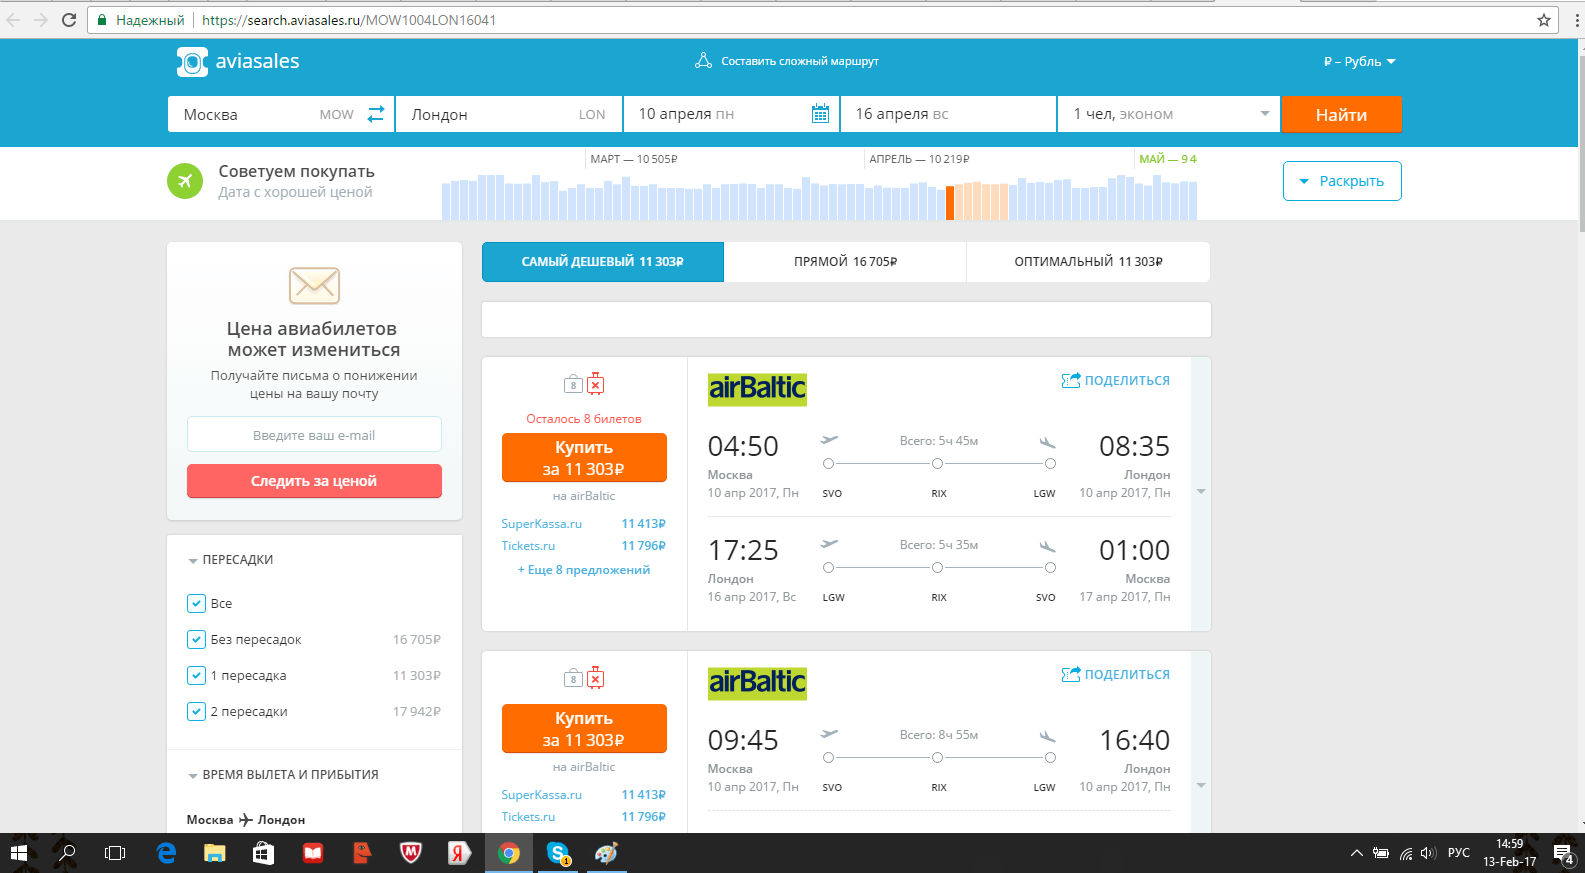Viewport: 1585px width, 873px height.
Task: Open Windows taskbar search
Action: tap(67, 853)
